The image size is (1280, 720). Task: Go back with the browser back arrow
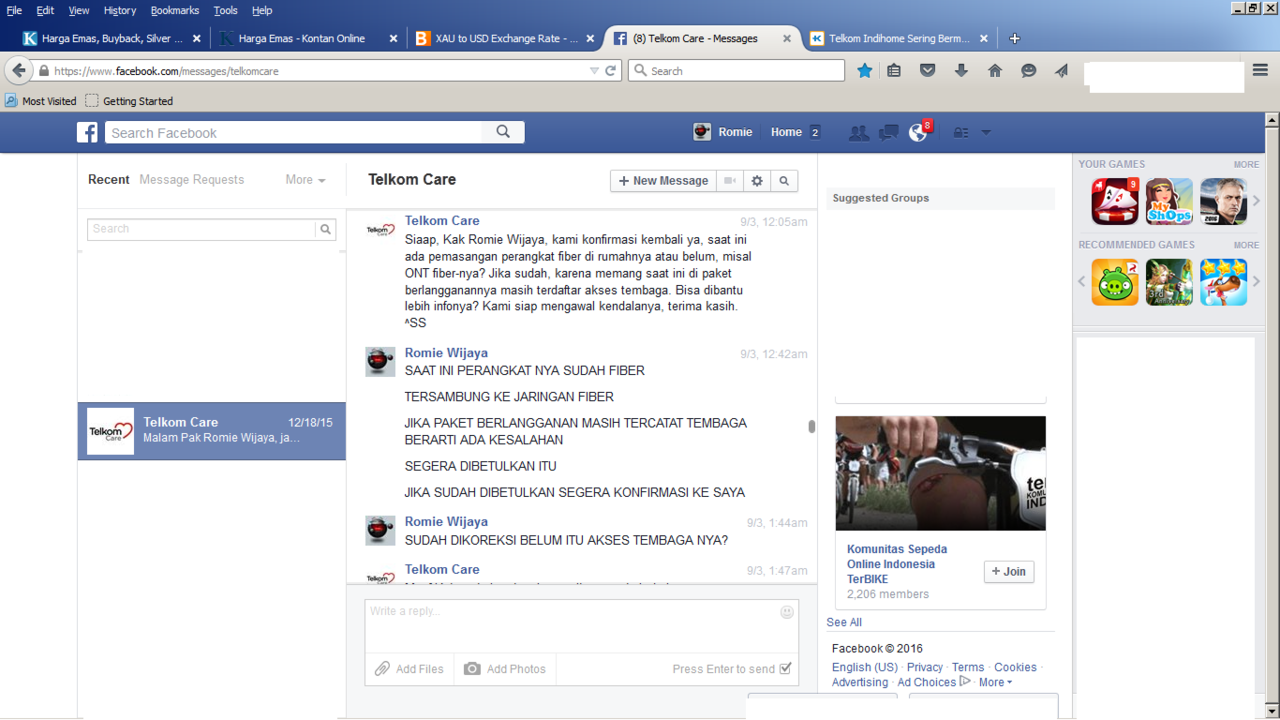click(x=18, y=71)
